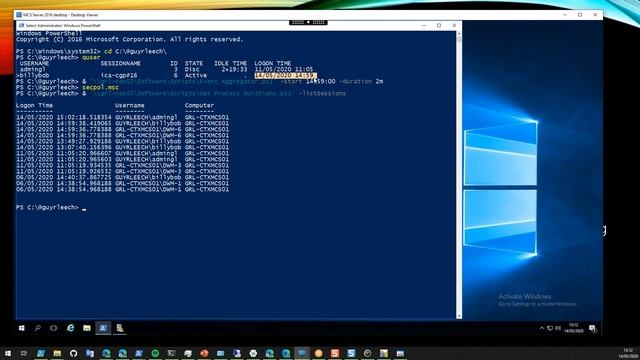Click the 'quser' command text
Image resolution: width=640 pixels, height=360 pixels.
91,58
